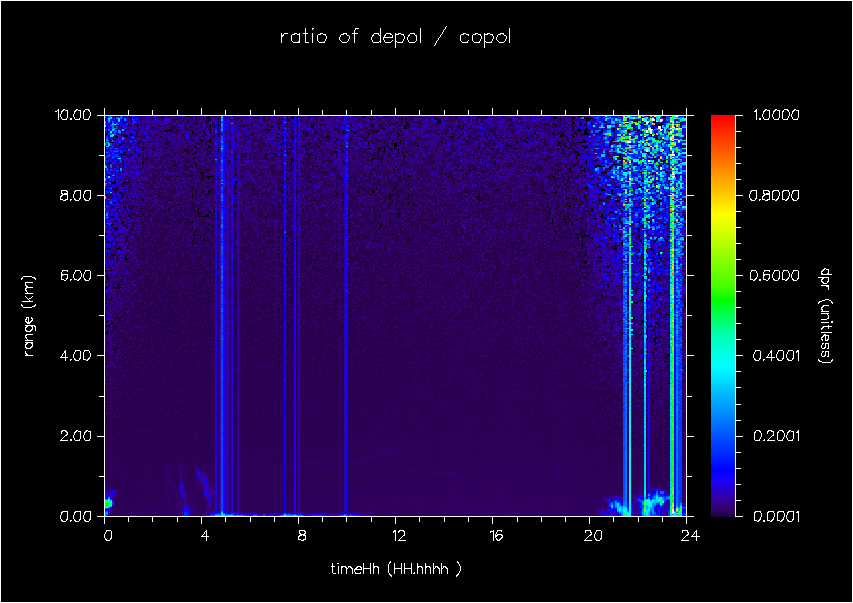The image size is (853, 603).
Task: Click the y-axis tick label '8.00'
Action: coord(75,195)
